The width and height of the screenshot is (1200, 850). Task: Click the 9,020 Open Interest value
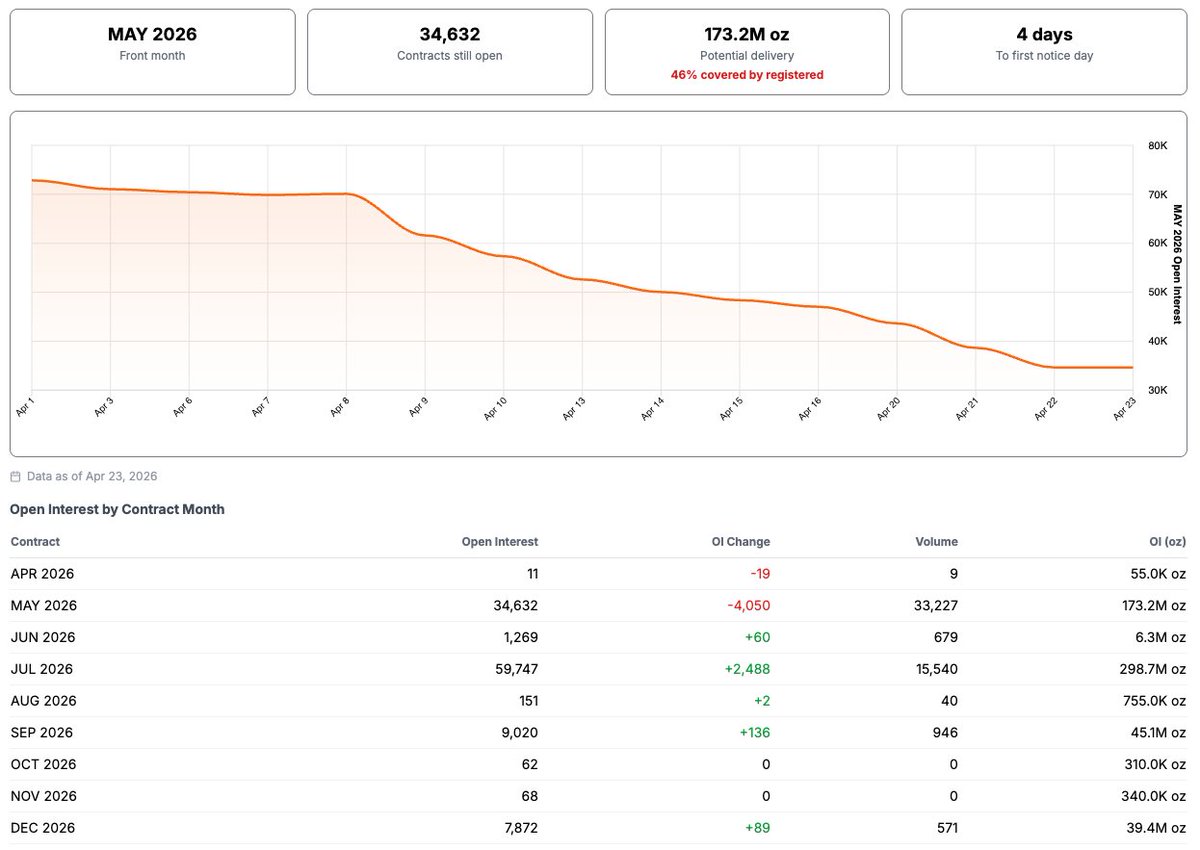coord(521,733)
